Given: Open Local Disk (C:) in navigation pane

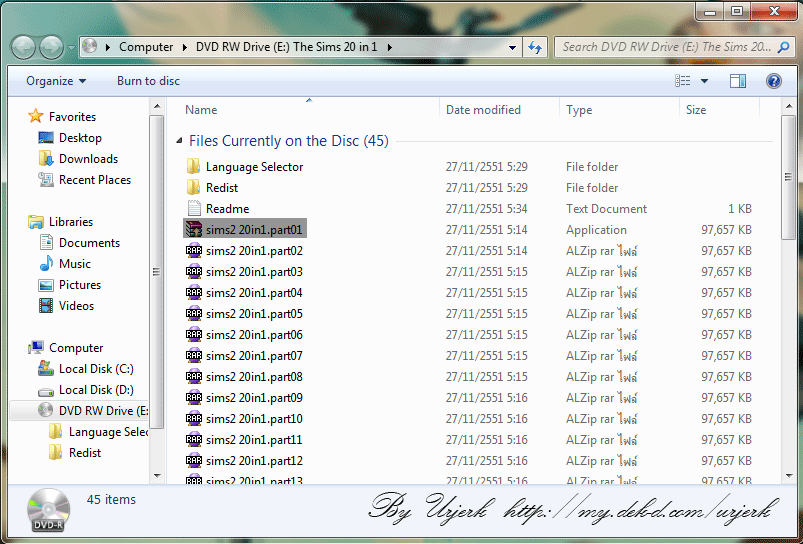Looking at the screenshot, I should point(86,369).
